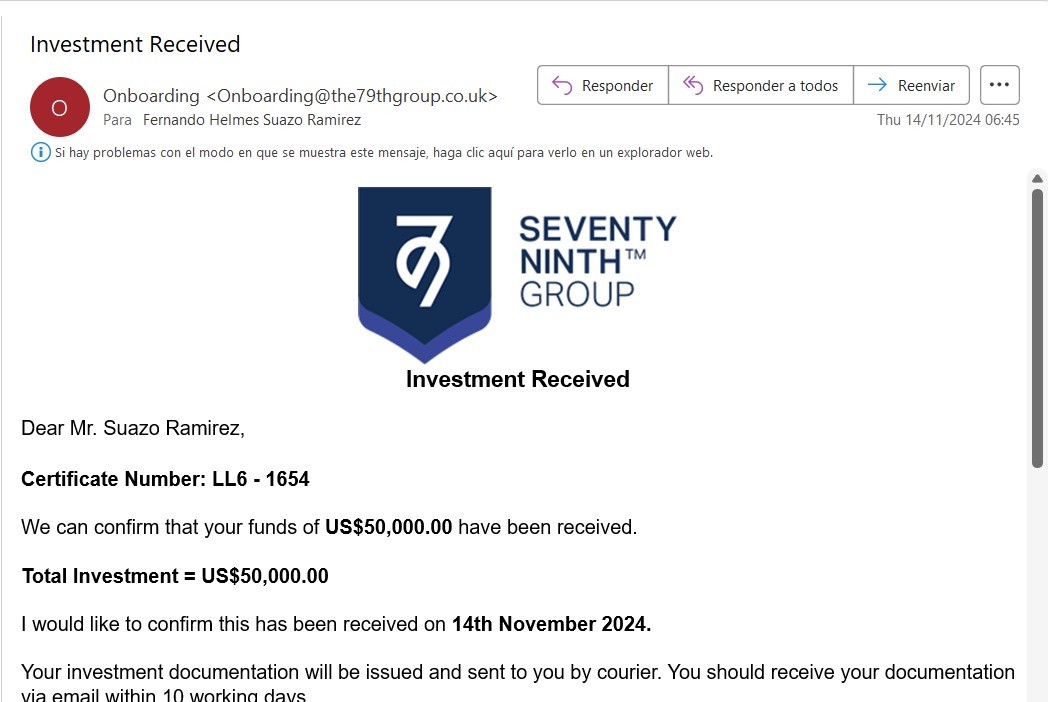Click the bold centered Investment Received heading
The height and width of the screenshot is (702, 1048).
517,379
